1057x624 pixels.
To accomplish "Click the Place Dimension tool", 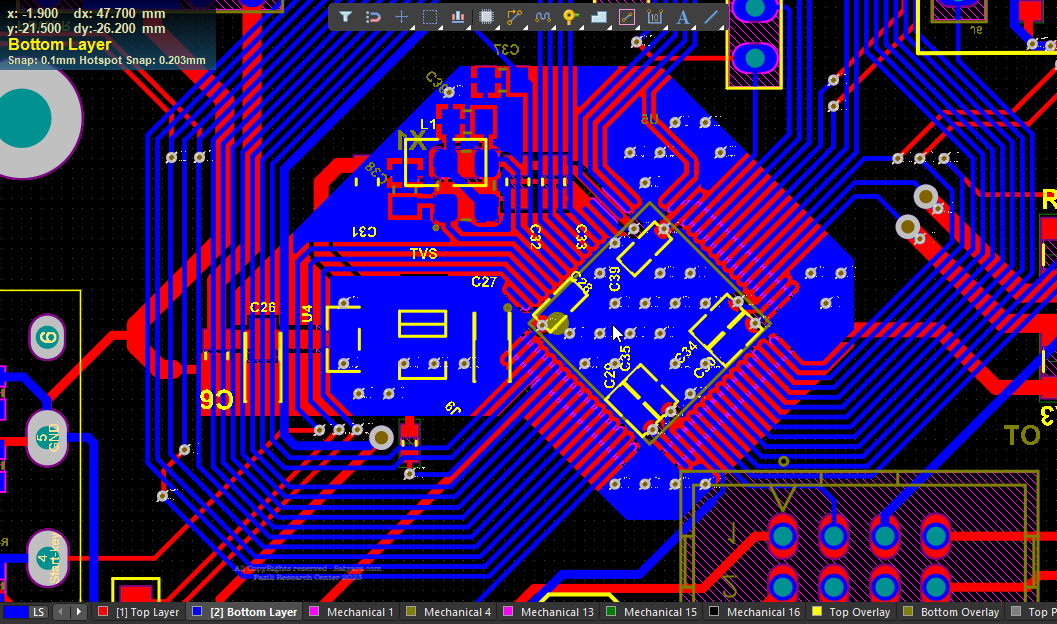I will click(656, 17).
